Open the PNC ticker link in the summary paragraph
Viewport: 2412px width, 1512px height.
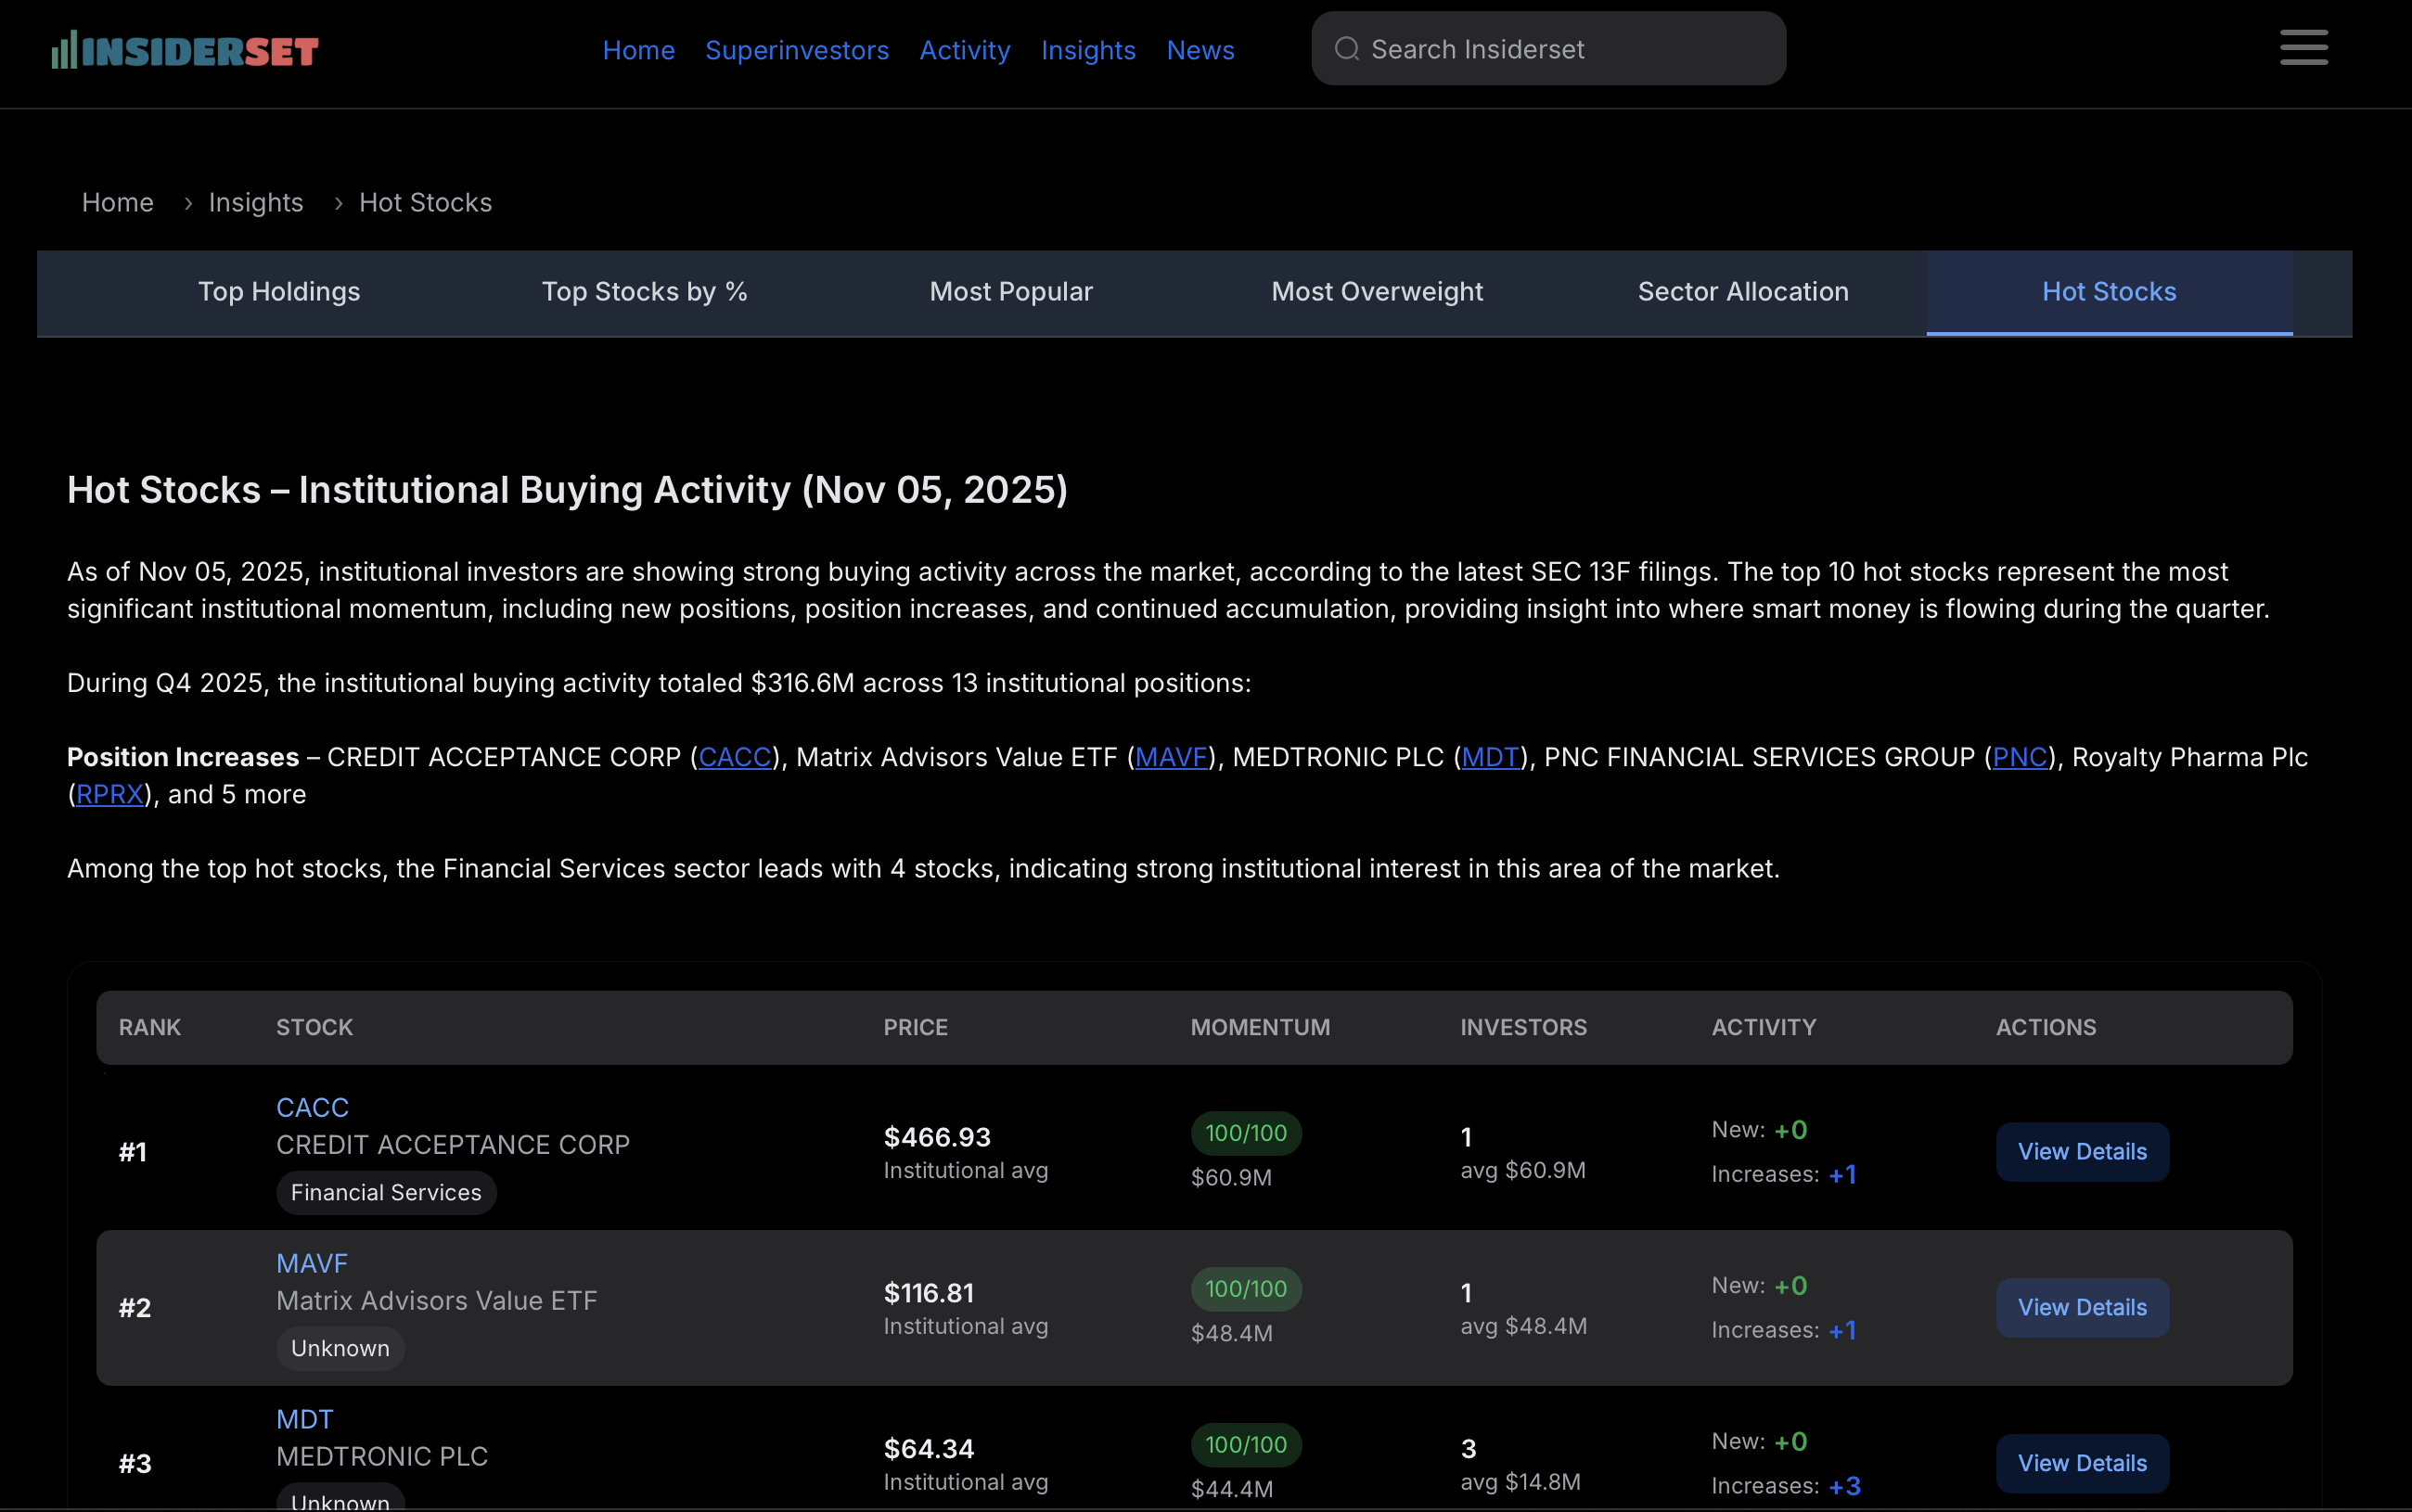point(2019,757)
